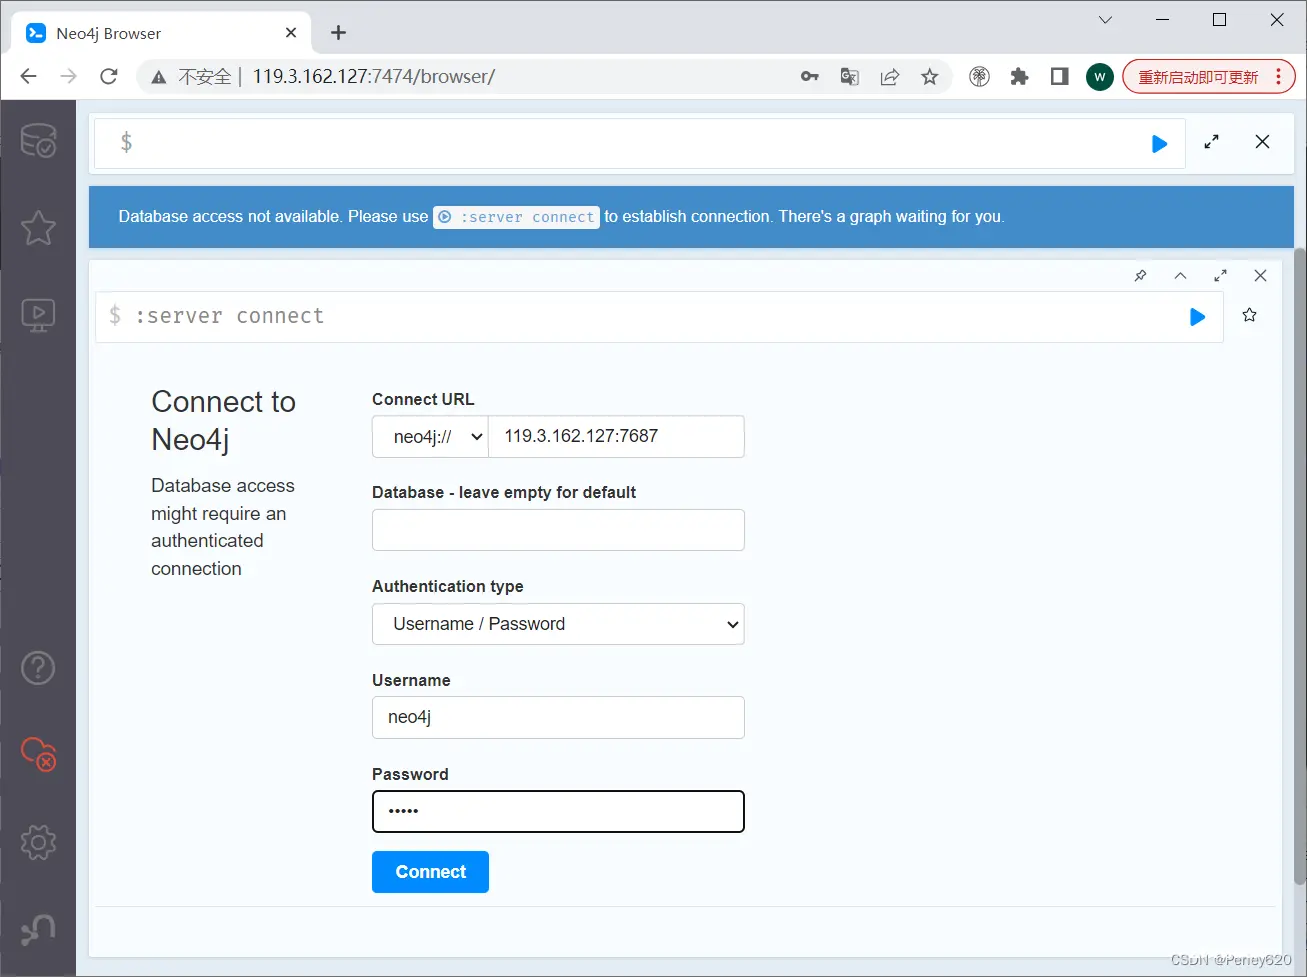Select the Neo4j Browser tab

coord(160,33)
